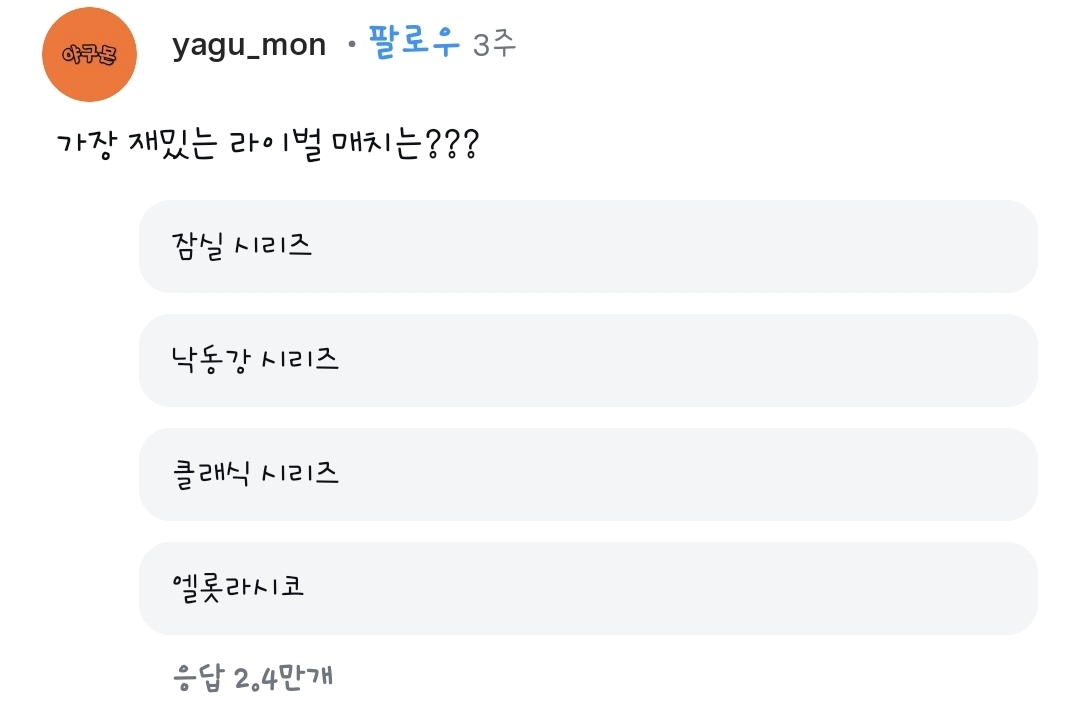Viewport: 1079px width, 707px height.
Task: Select the second poll option 낙동강 시리즈
Action: (x=587, y=360)
